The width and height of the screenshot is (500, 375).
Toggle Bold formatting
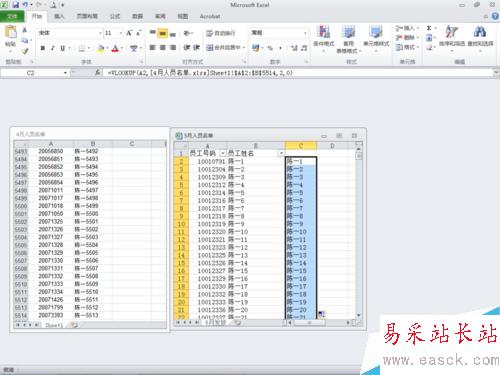coord(43,49)
